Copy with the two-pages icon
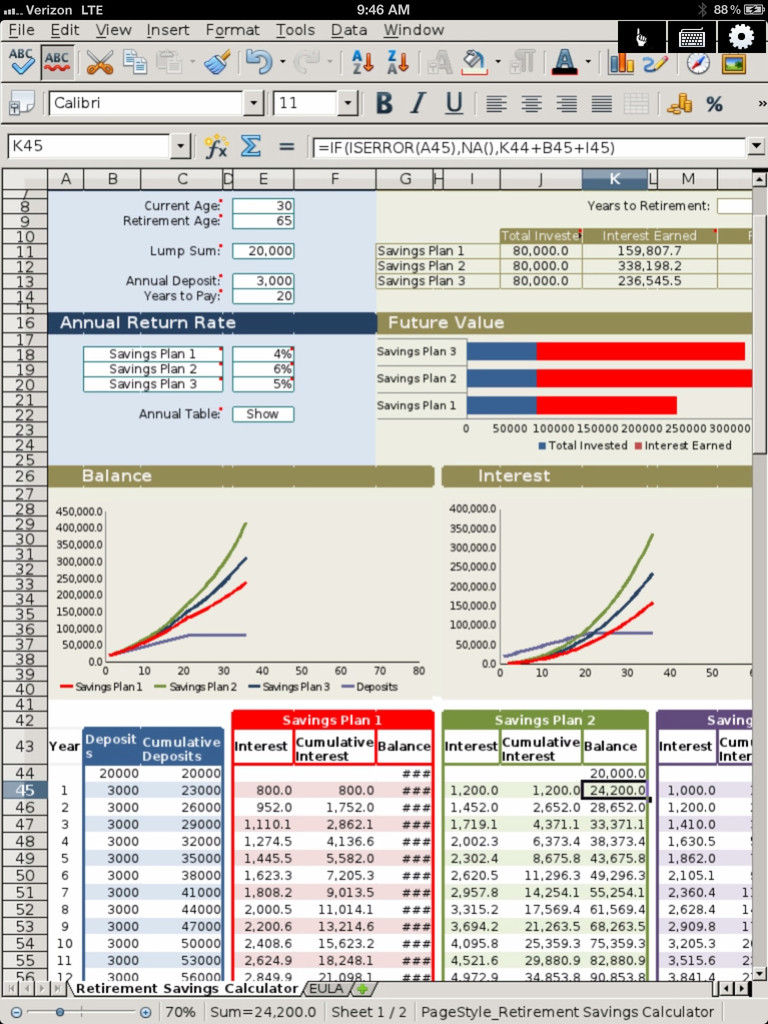This screenshot has width=768, height=1024. point(135,63)
